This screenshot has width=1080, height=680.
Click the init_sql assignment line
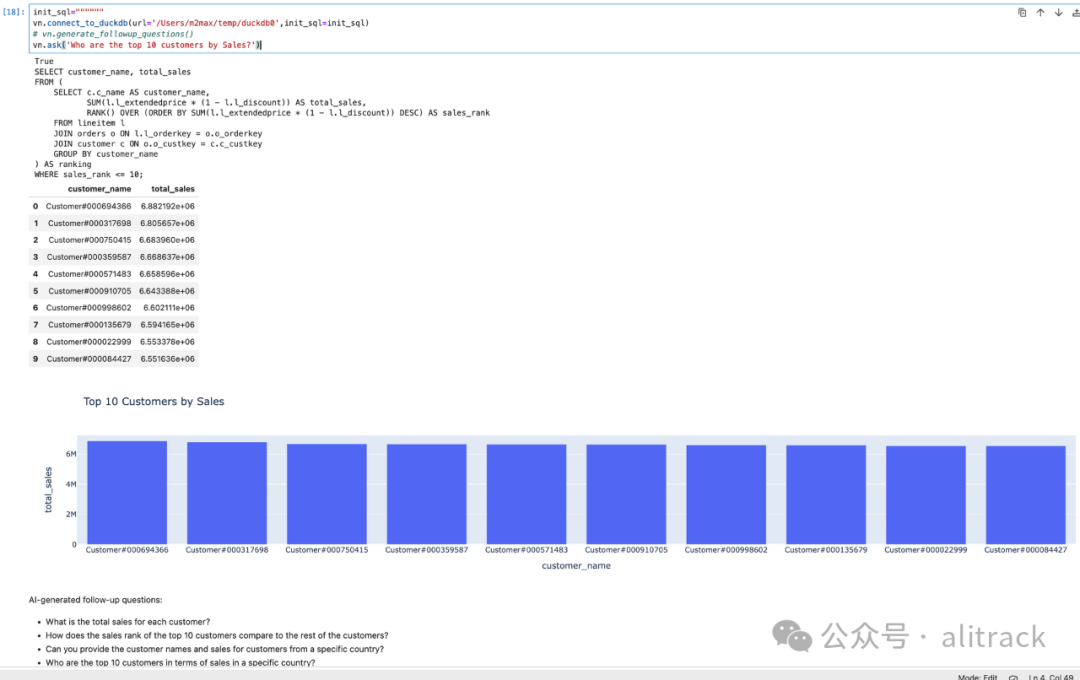(x=68, y=12)
